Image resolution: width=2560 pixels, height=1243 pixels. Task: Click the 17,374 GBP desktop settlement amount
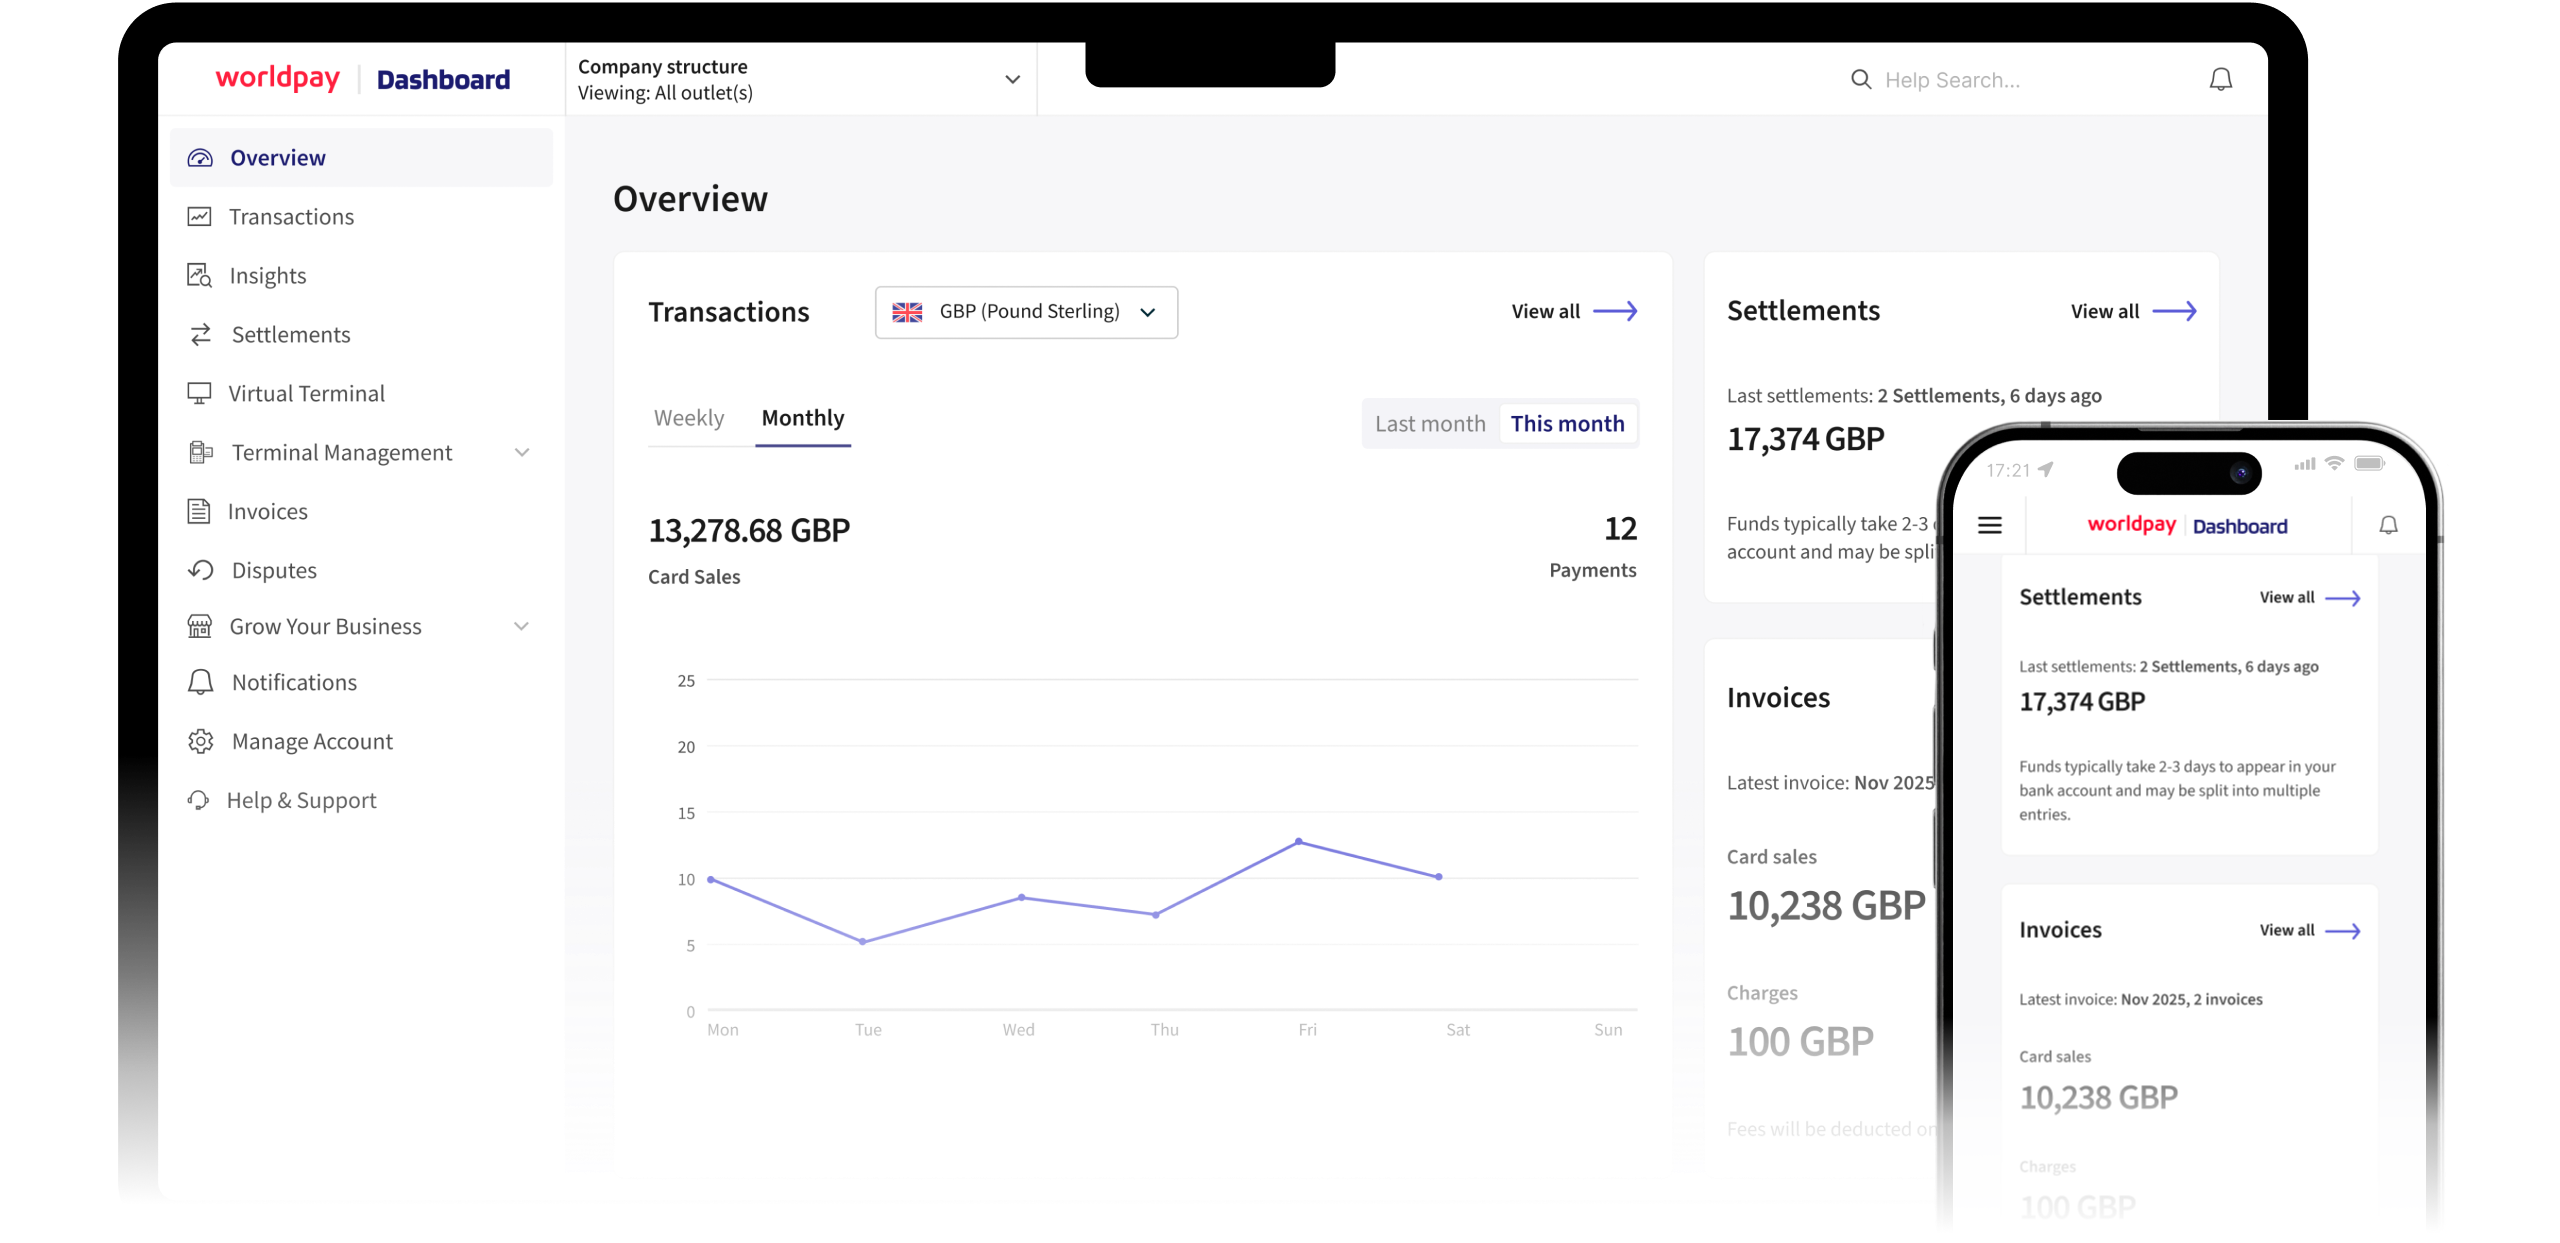[x=1805, y=439]
